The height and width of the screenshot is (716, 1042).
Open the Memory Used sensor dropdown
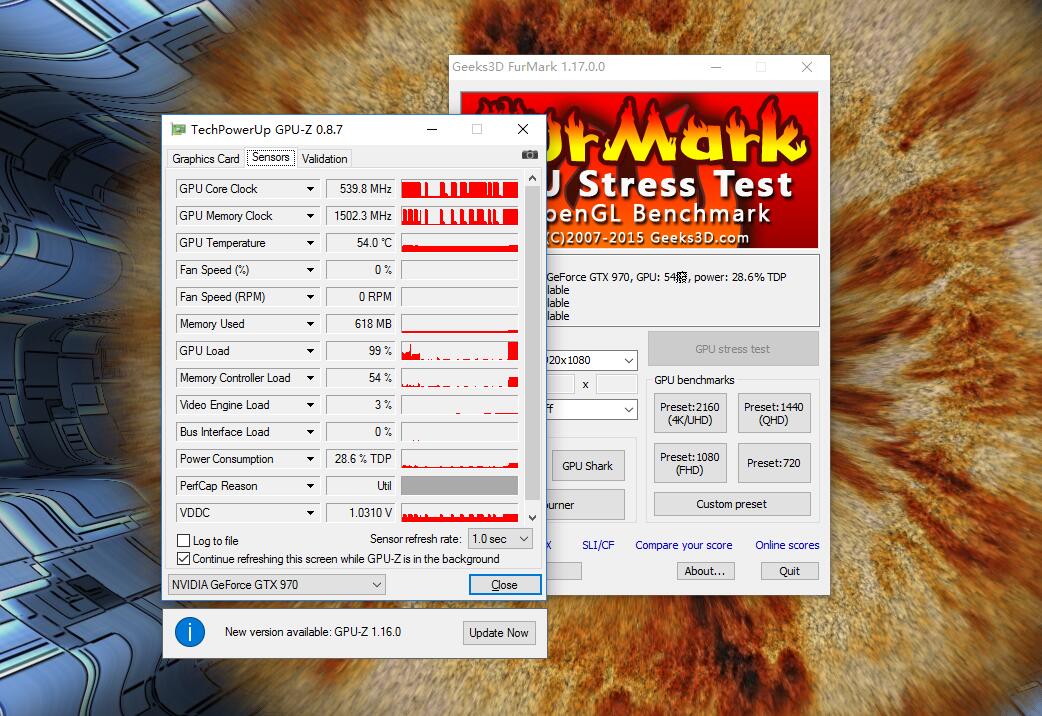coord(310,324)
